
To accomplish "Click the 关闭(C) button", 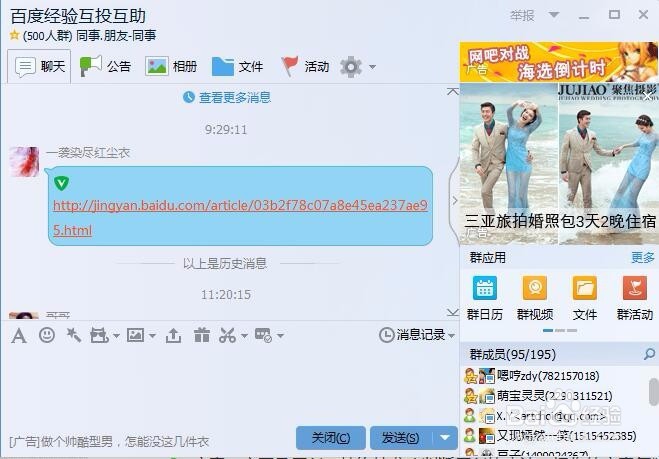I will coord(331,438).
